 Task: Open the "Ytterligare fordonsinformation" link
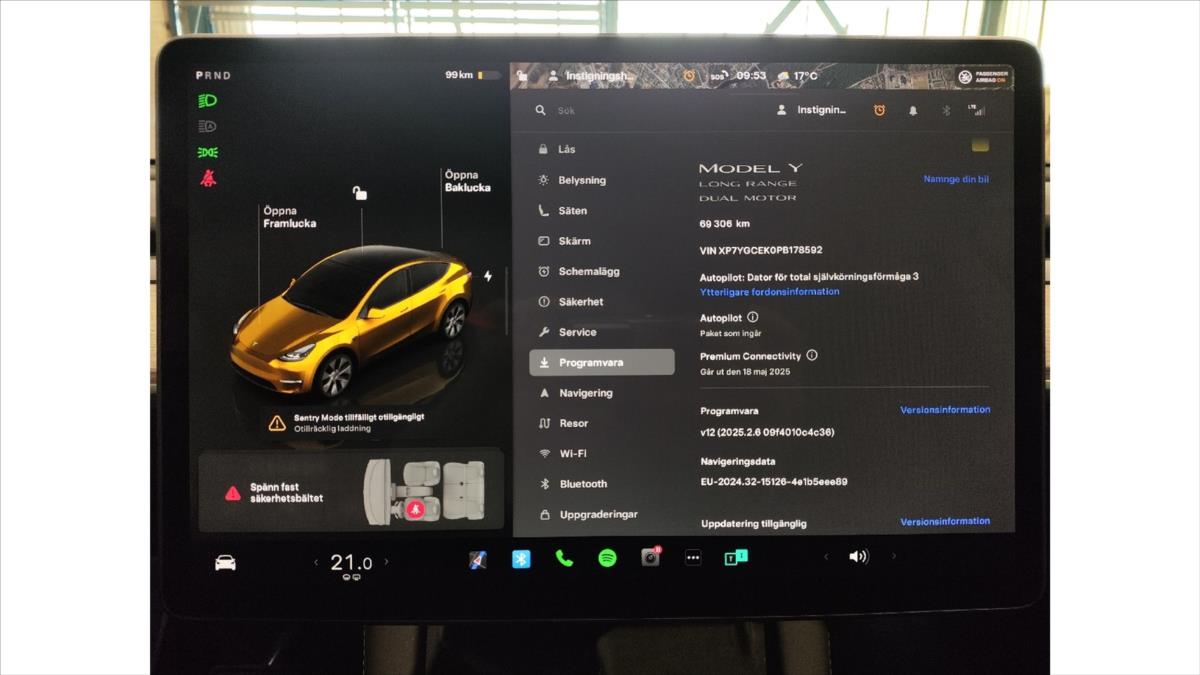point(770,292)
